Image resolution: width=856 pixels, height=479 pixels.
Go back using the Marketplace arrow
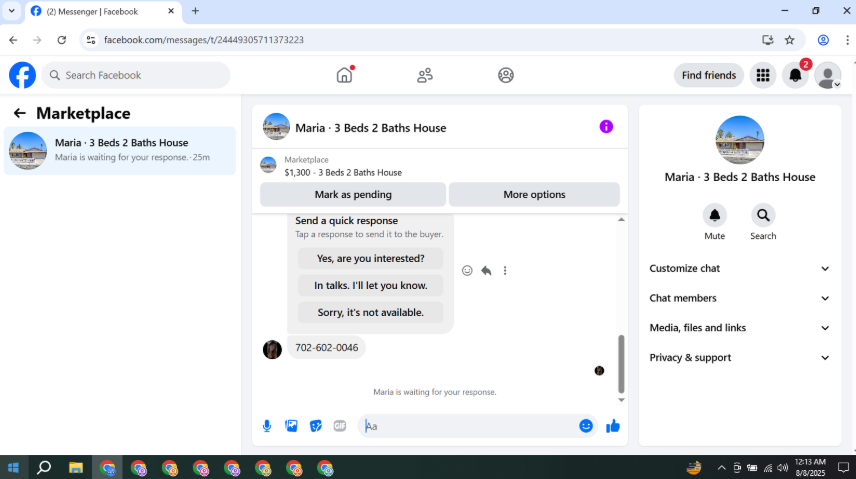click(x=20, y=113)
